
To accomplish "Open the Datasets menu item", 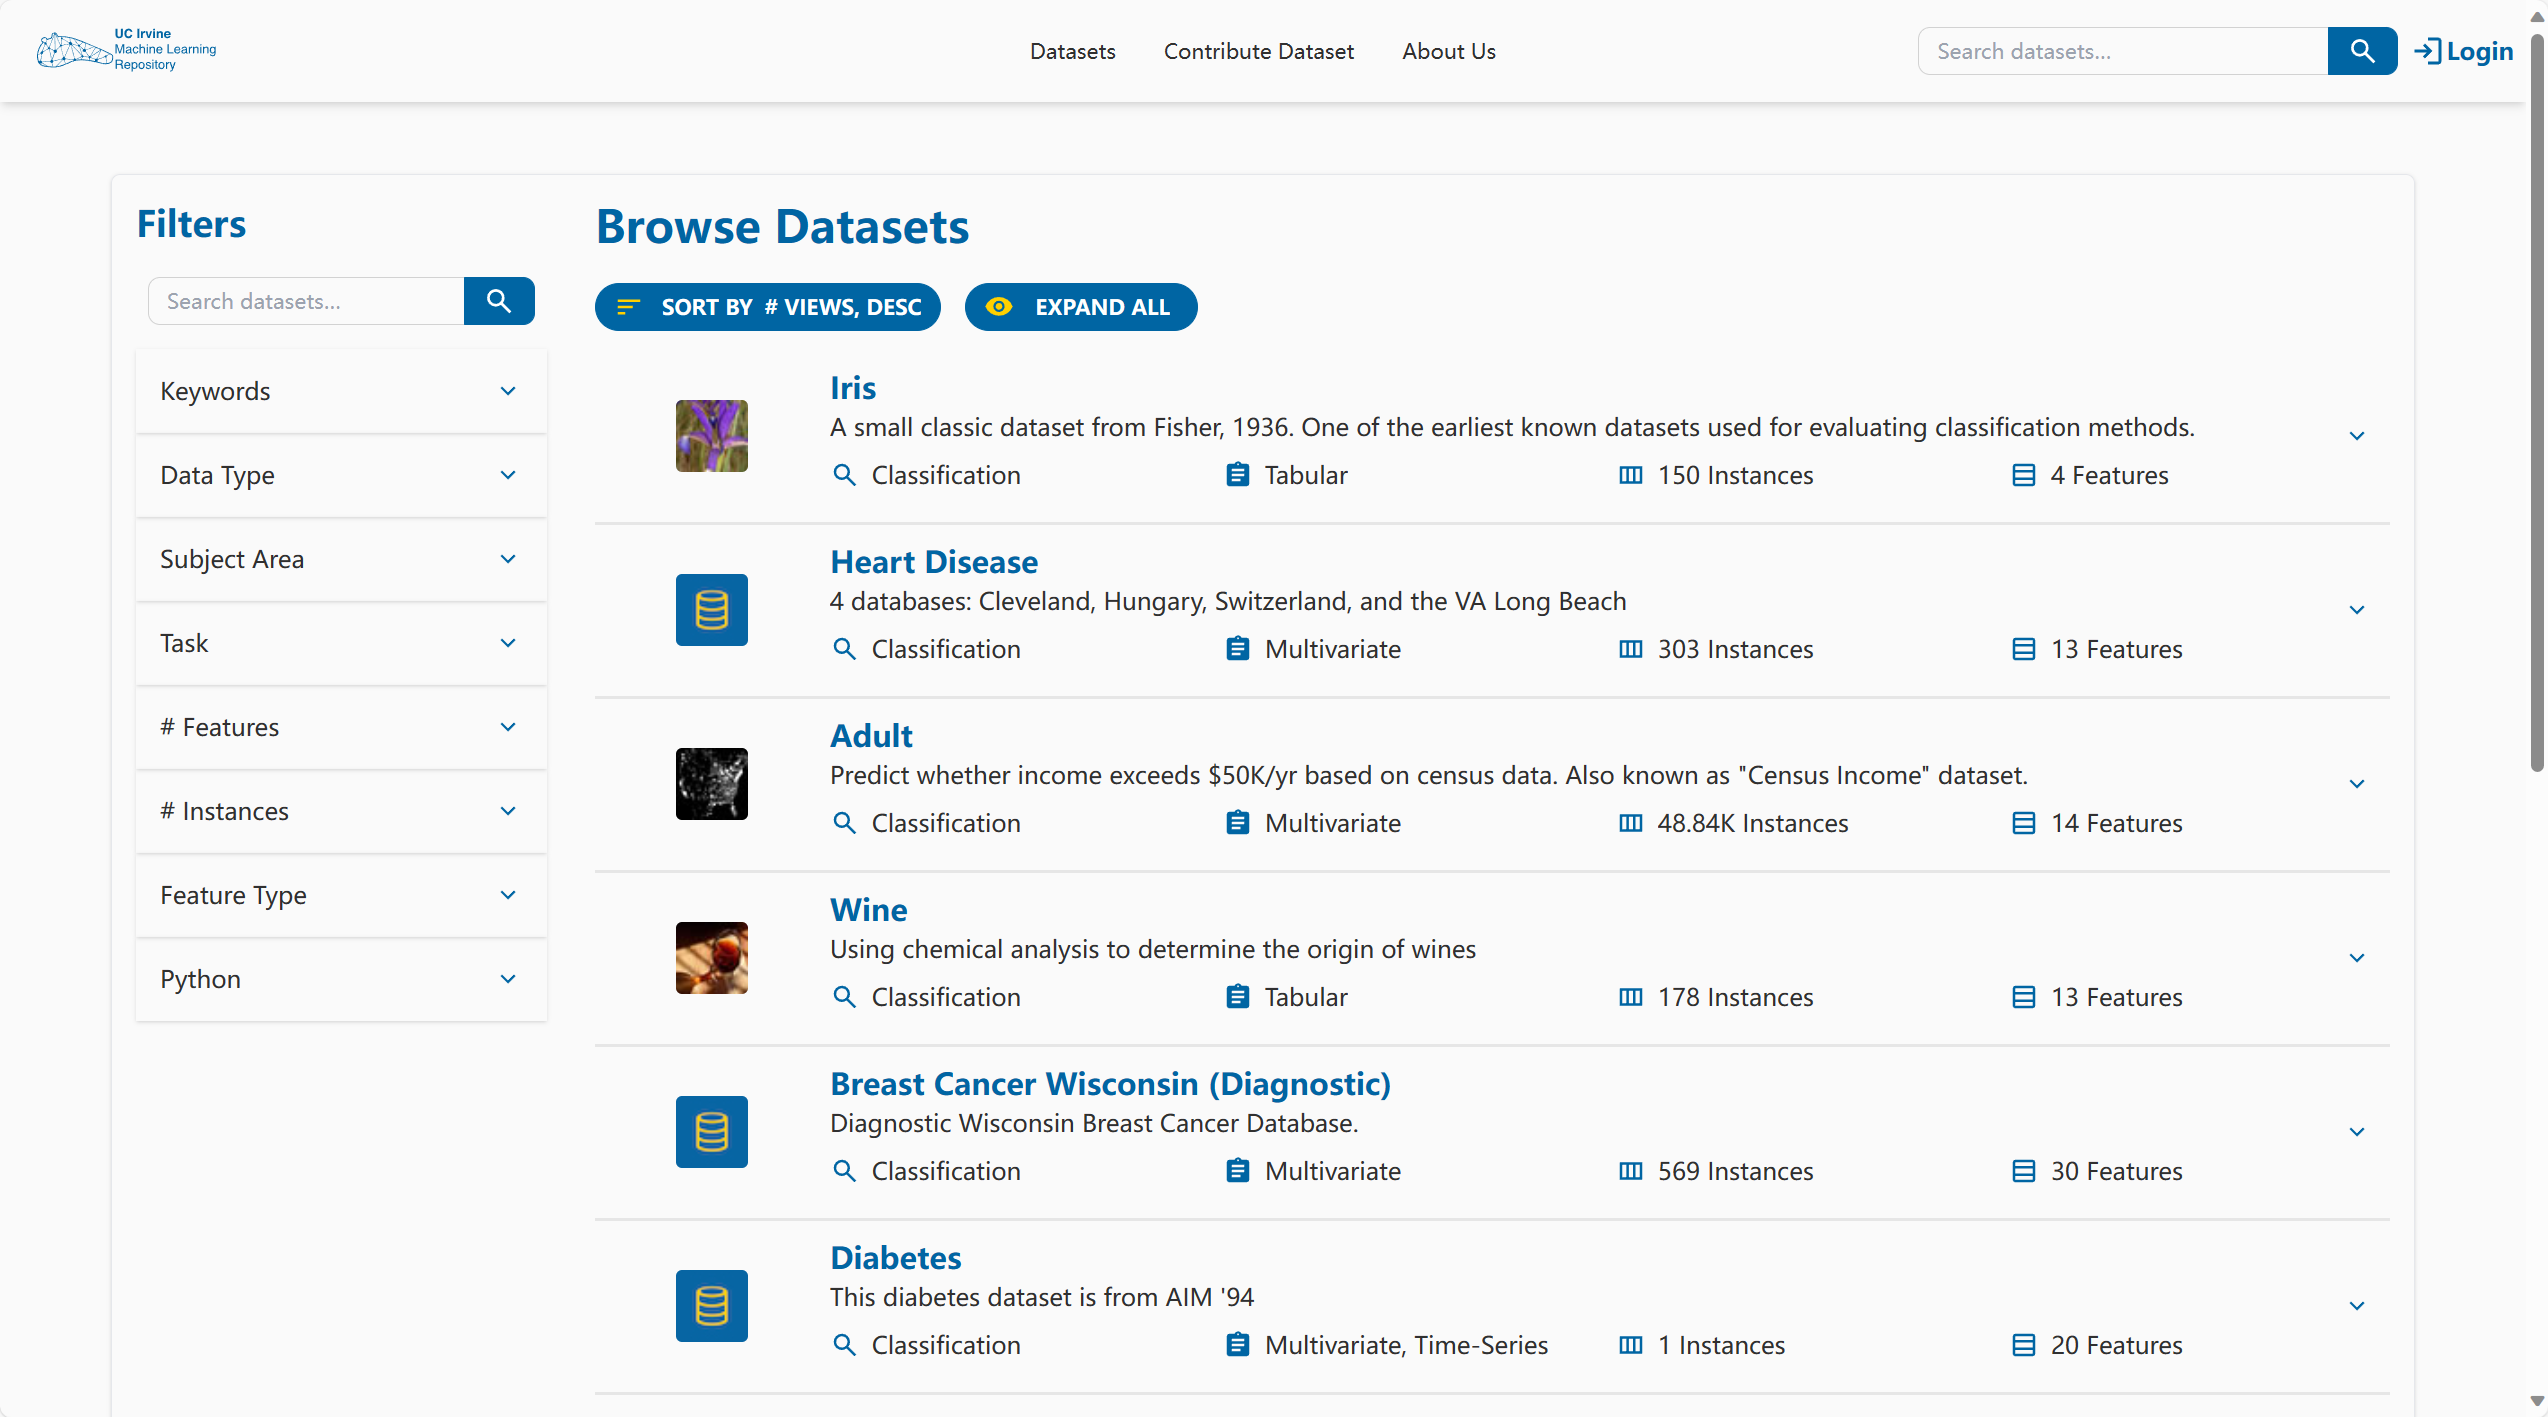I will click(x=1072, y=51).
